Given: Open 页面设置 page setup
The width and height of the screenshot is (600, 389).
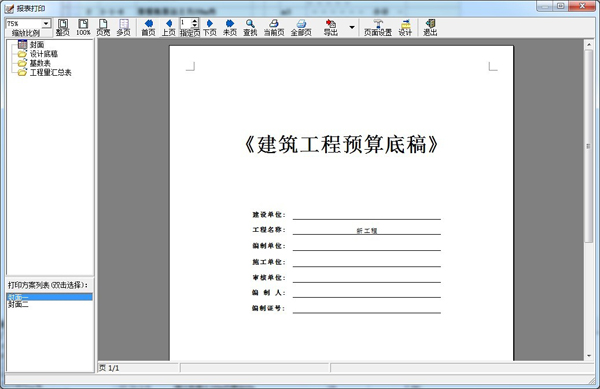Looking at the screenshot, I should click(x=378, y=28).
